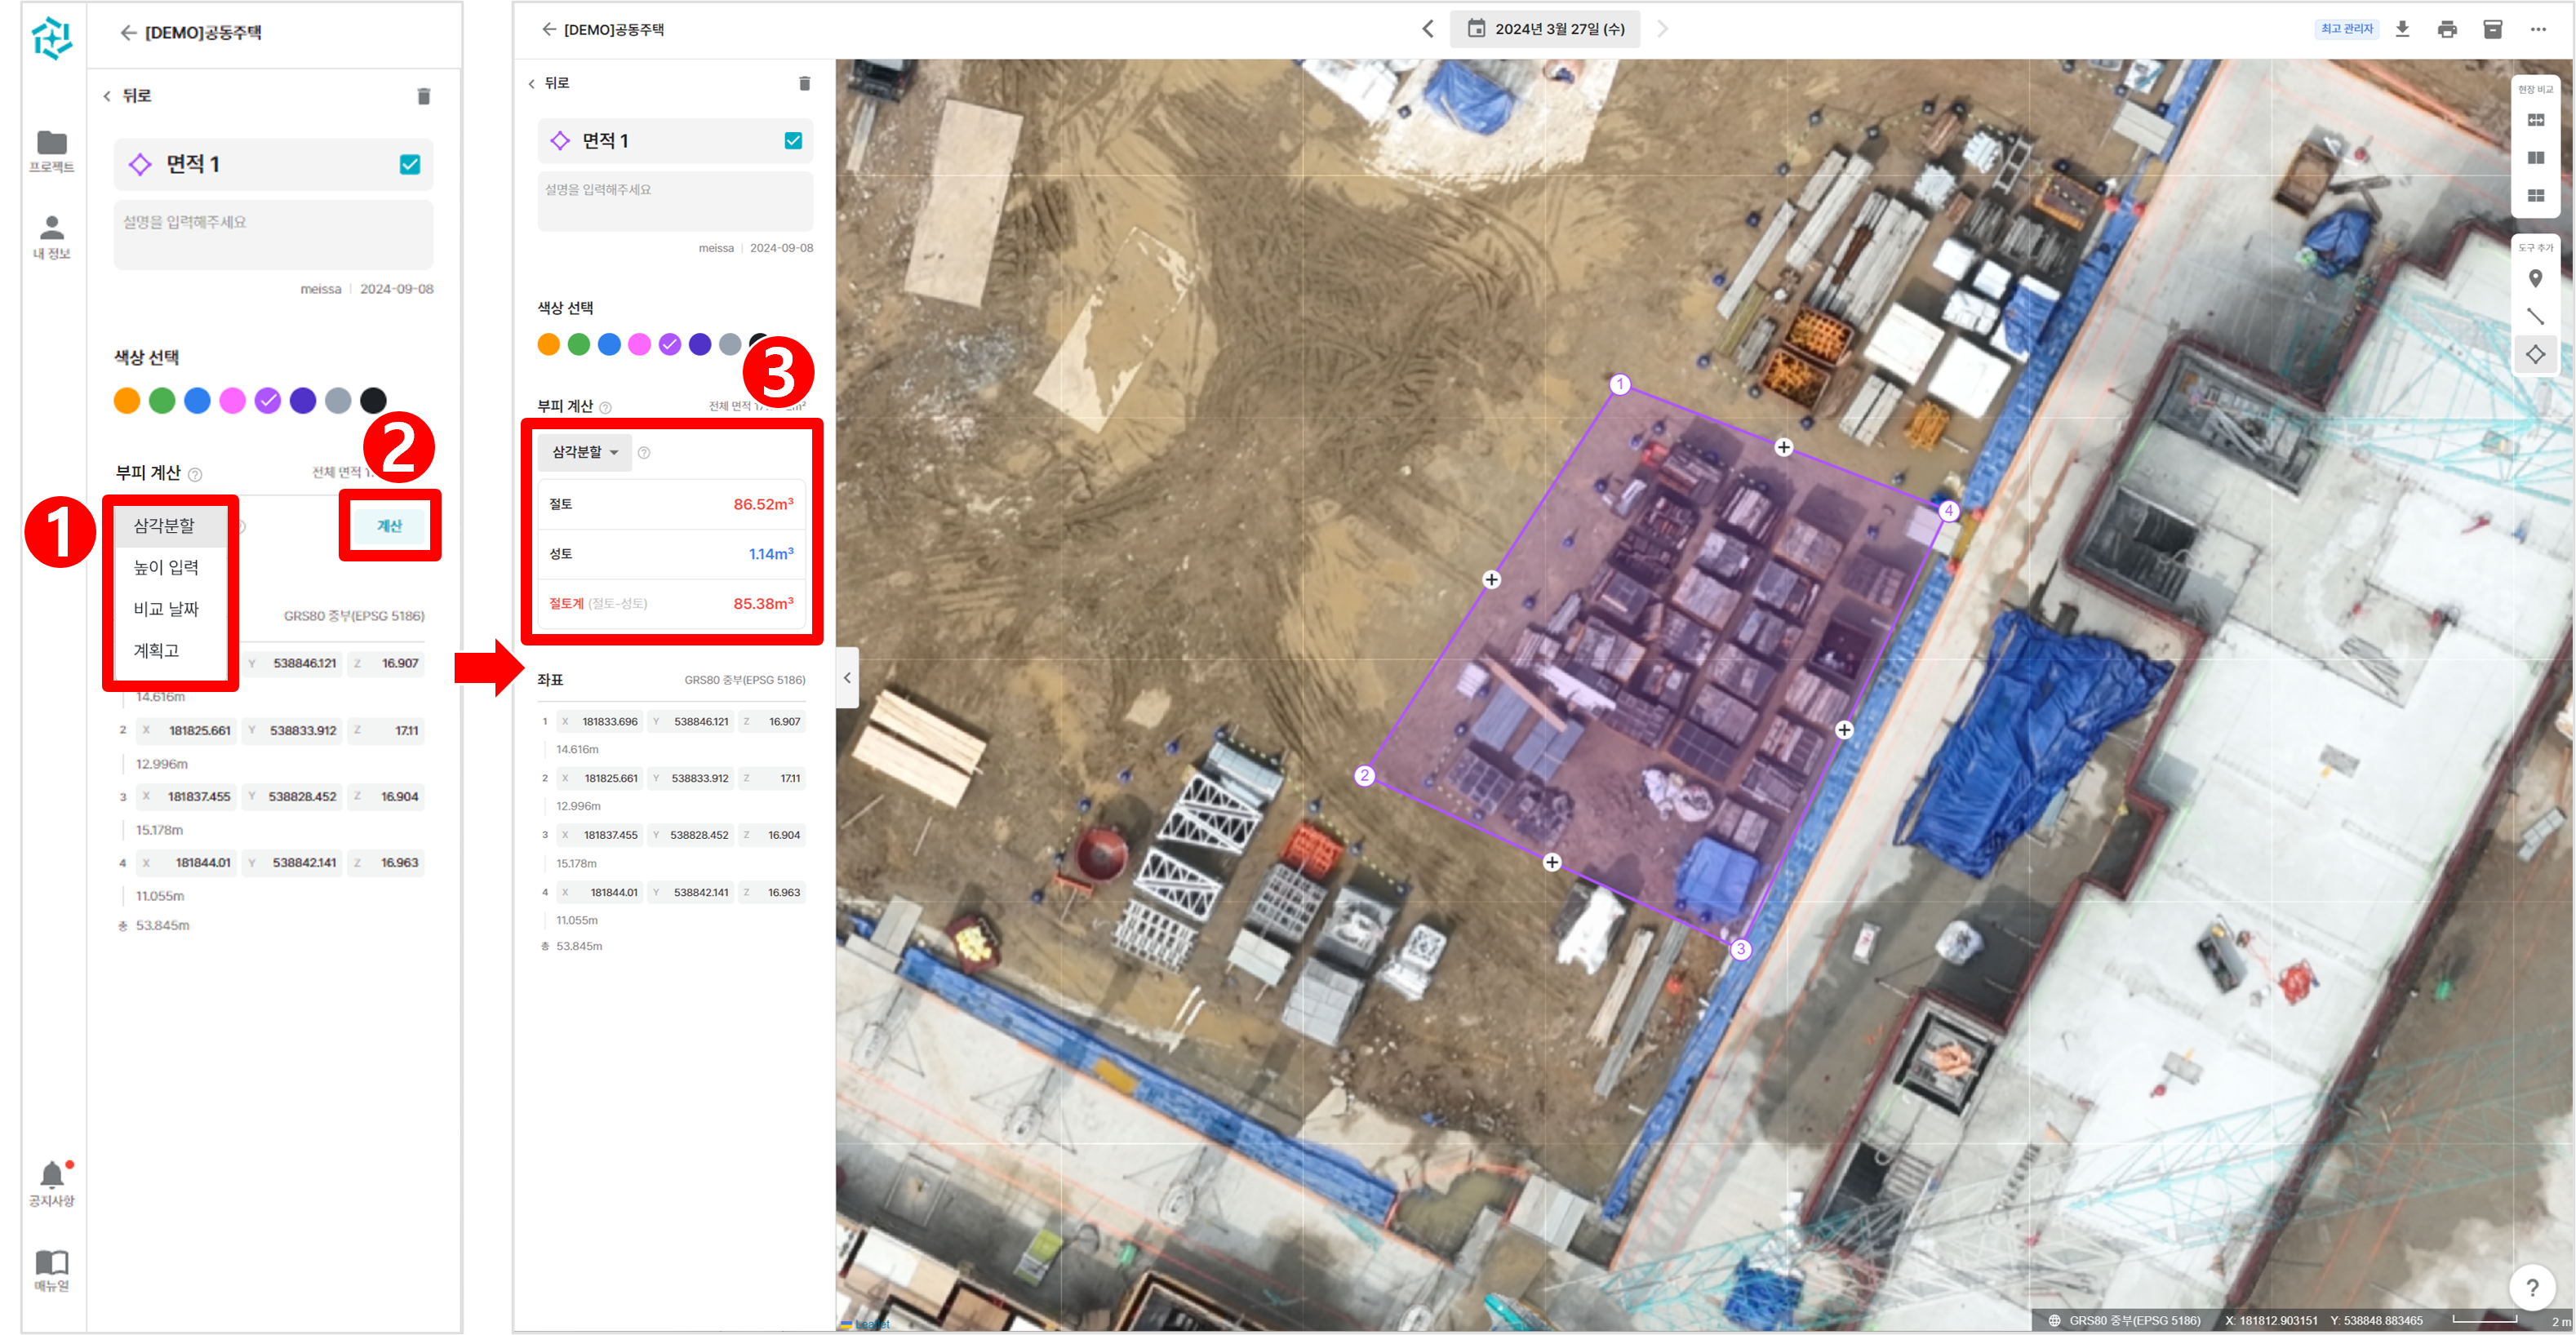Delete area using right panel trash icon
The width and height of the screenshot is (2576, 1335).
pyautogui.click(x=804, y=83)
